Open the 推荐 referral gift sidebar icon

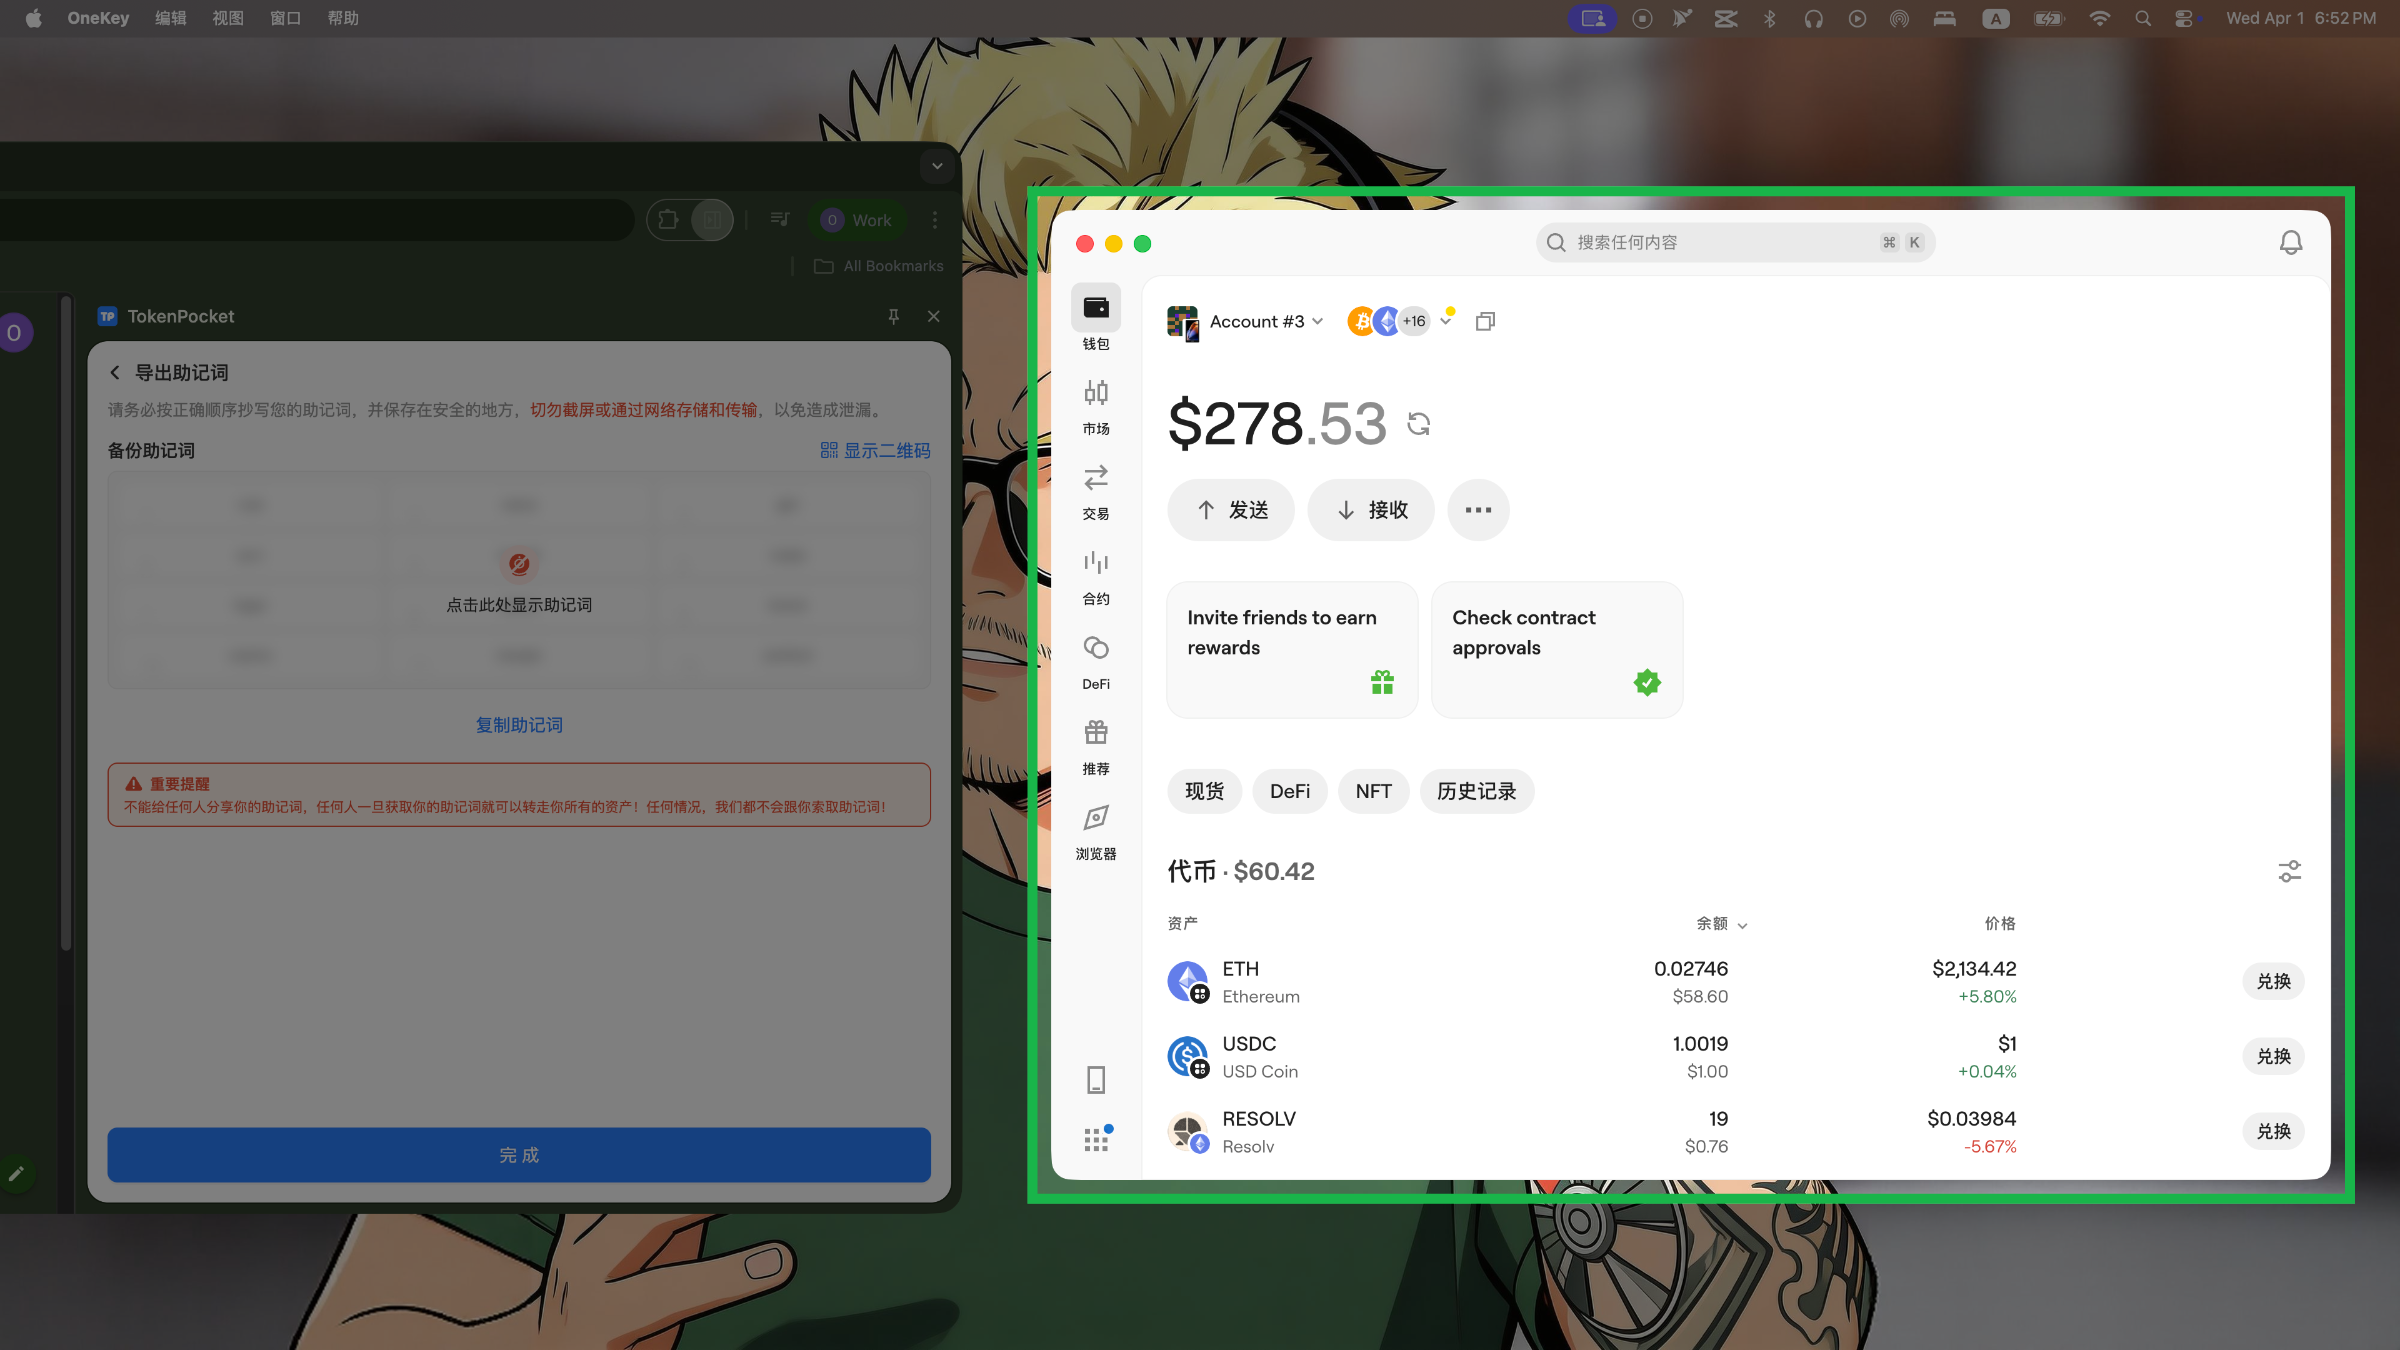pos(1096,733)
